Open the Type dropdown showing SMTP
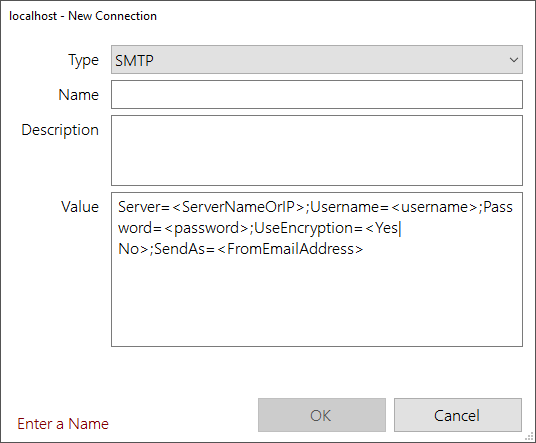The height and width of the screenshot is (443, 536). (317, 59)
